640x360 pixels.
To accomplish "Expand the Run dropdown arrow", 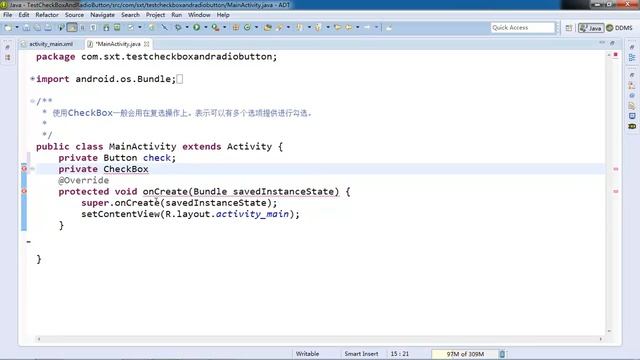I will pyautogui.click(x=206, y=28).
